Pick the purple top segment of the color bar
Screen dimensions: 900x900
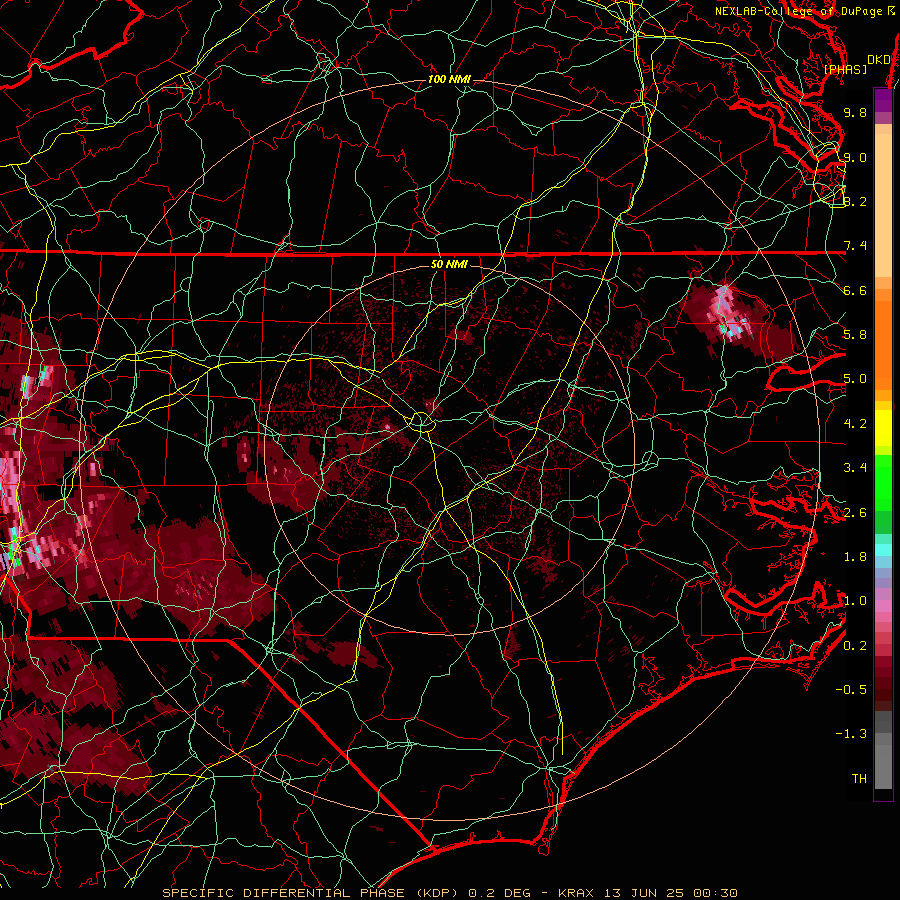click(883, 100)
